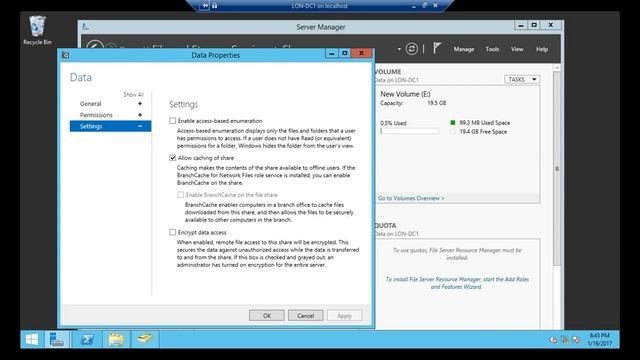The height and width of the screenshot is (360, 640).
Task: Open the Manage menu
Action: [x=464, y=49]
